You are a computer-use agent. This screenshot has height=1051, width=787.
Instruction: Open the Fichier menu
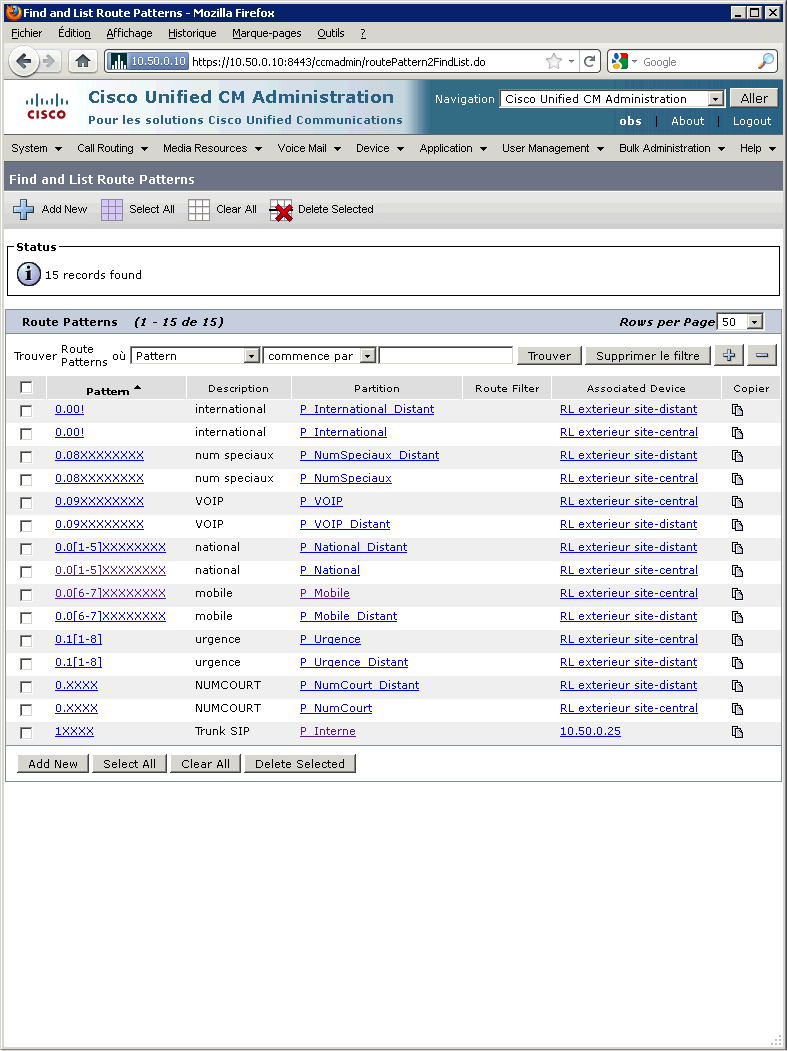[x=27, y=33]
